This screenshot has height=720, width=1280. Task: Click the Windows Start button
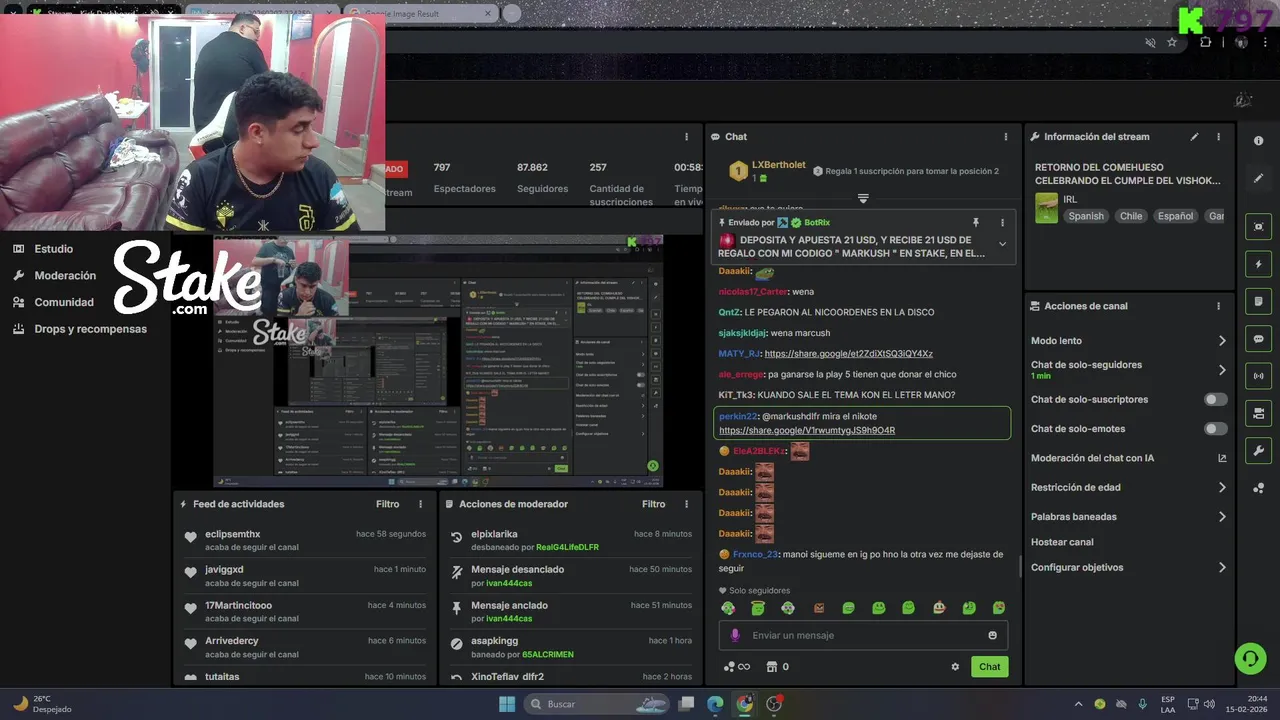507,704
